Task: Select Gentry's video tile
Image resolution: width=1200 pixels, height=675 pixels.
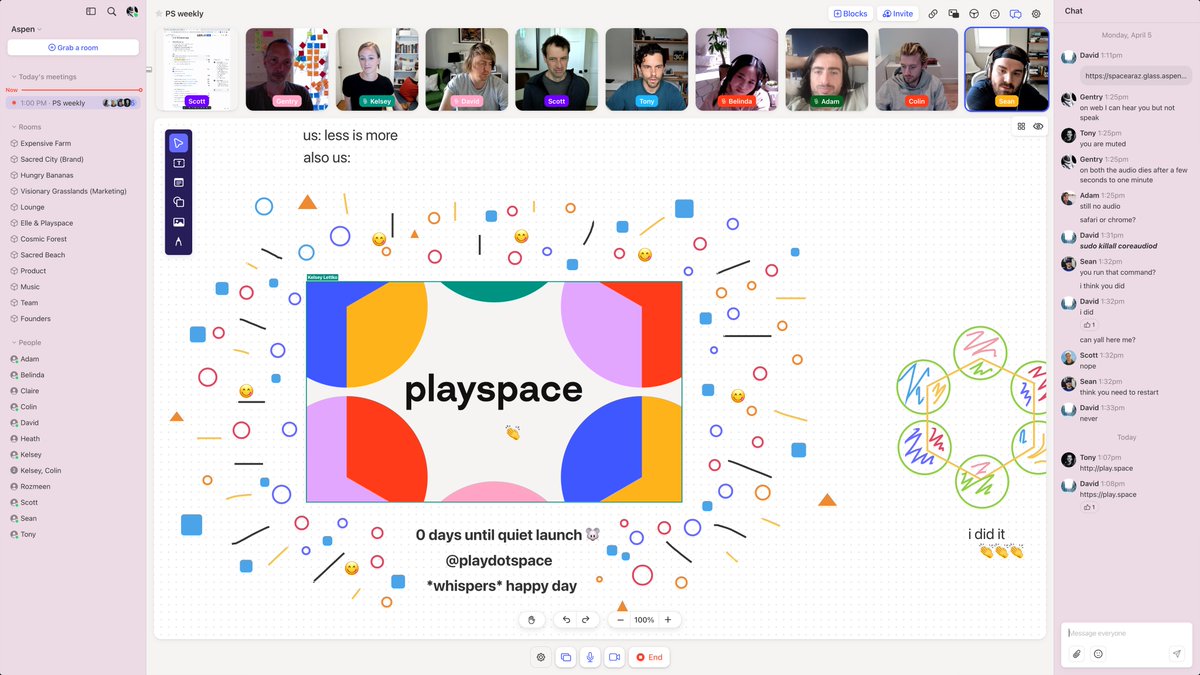Action: tap(287, 69)
